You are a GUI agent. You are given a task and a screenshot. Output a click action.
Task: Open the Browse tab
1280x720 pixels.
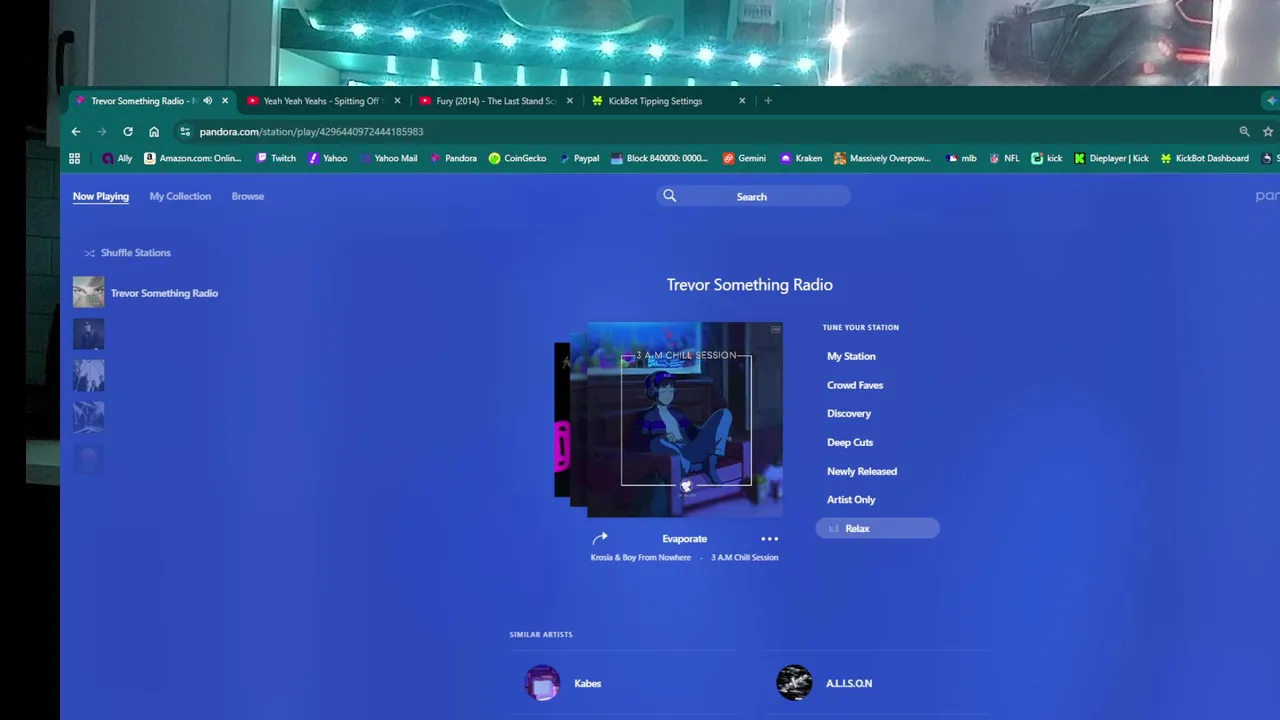(248, 196)
